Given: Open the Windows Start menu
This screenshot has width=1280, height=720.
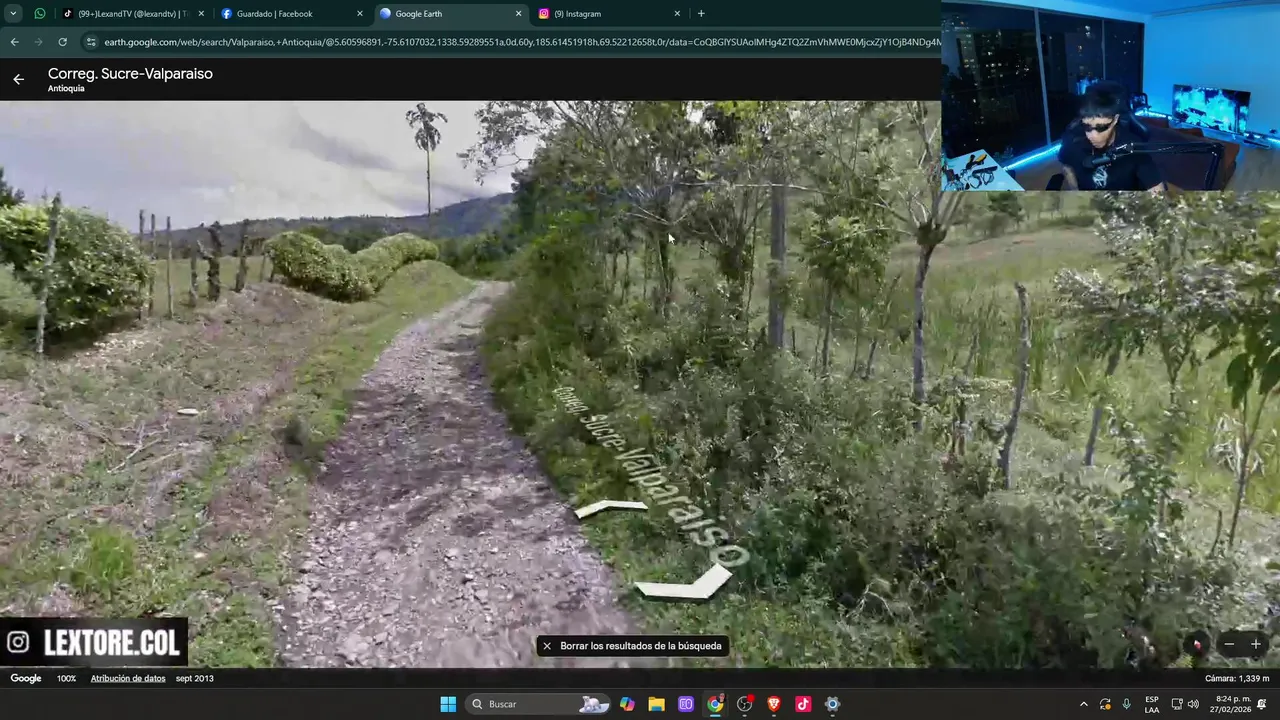Looking at the screenshot, I should point(448,704).
